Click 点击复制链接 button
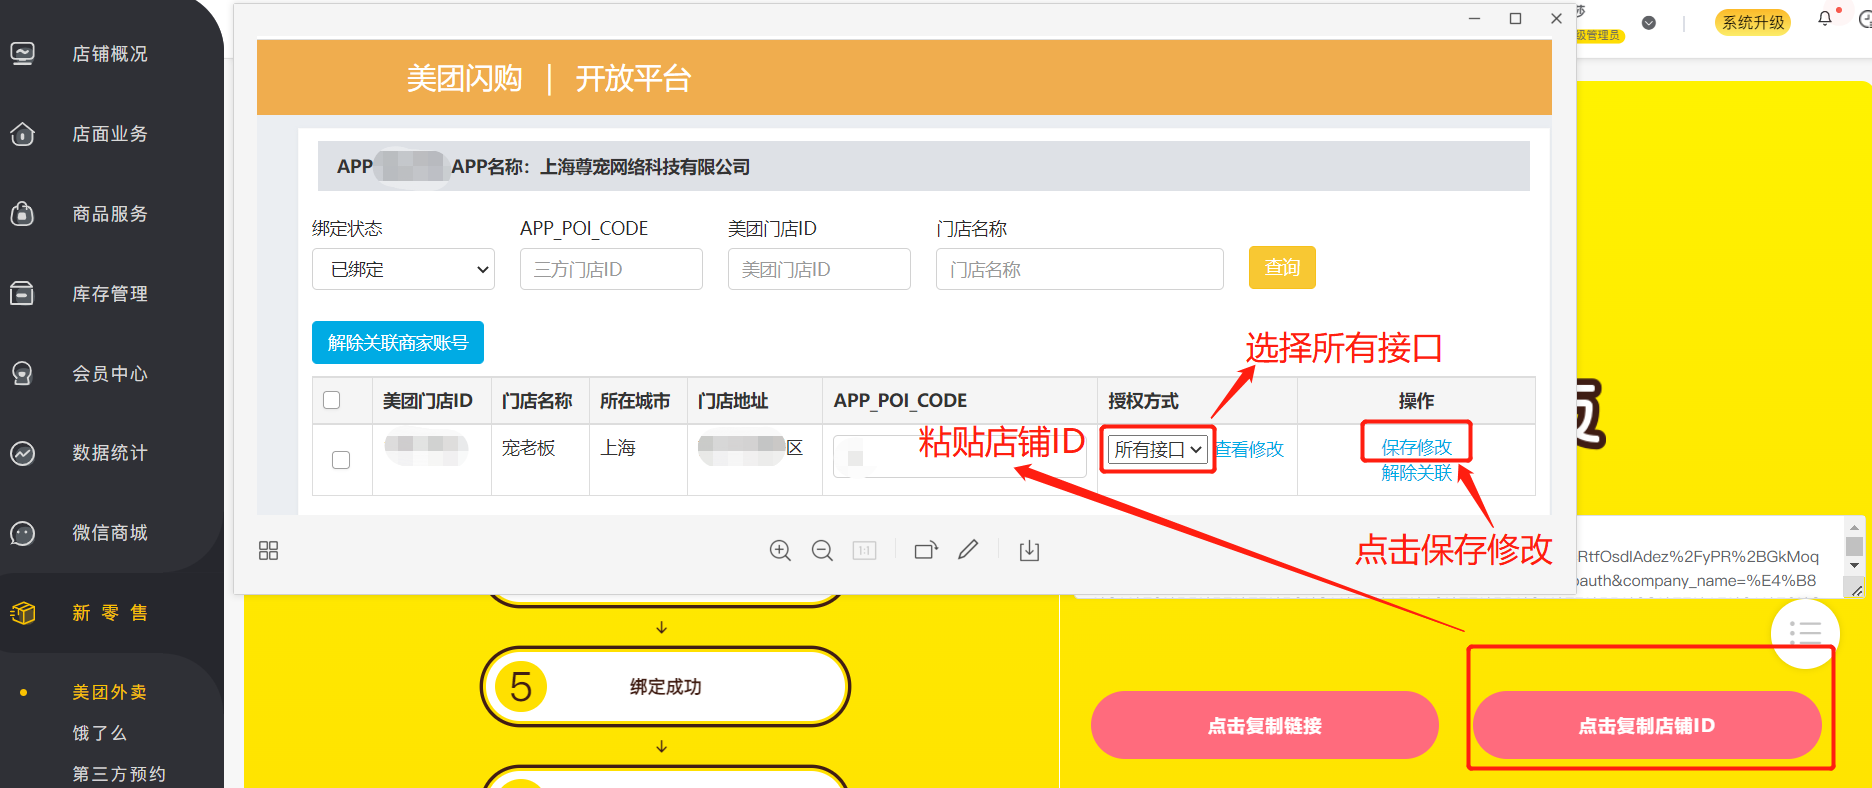 point(1265,725)
